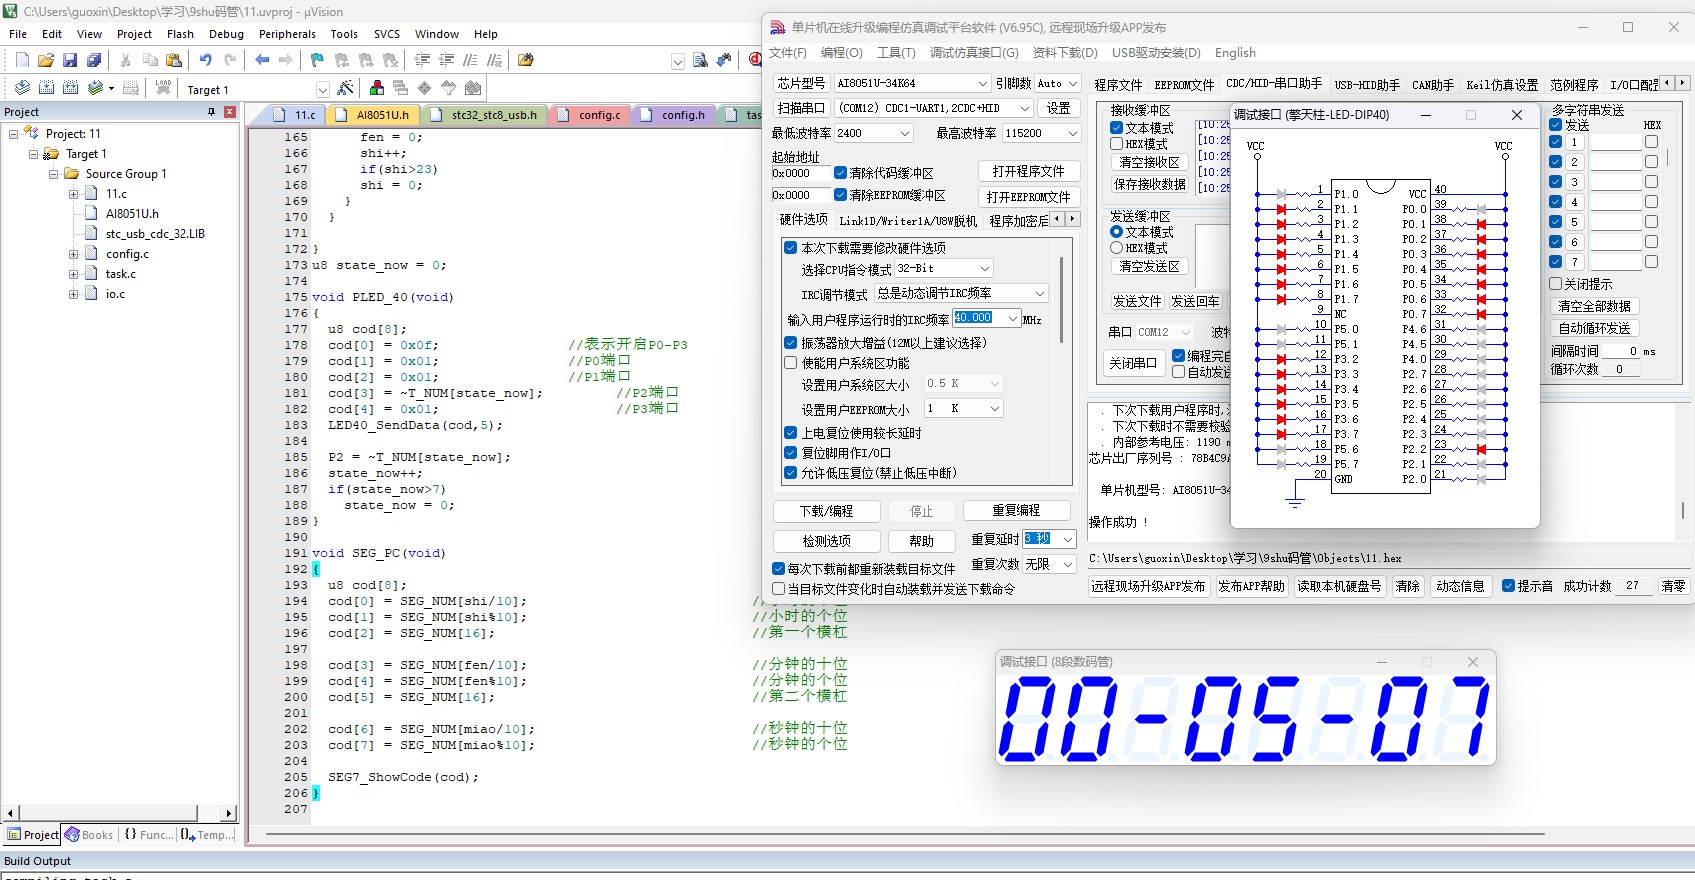Click the Translate current file icon
The image size is (1695, 880).
(22, 88)
